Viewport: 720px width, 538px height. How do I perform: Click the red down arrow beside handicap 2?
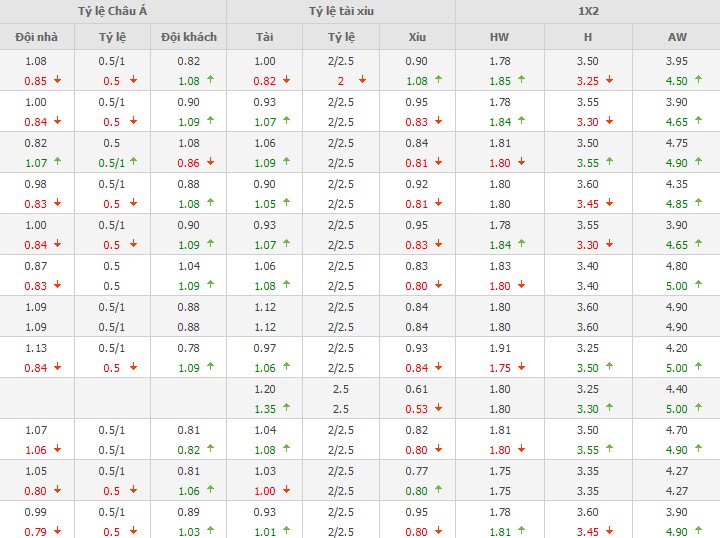(362, 80)
